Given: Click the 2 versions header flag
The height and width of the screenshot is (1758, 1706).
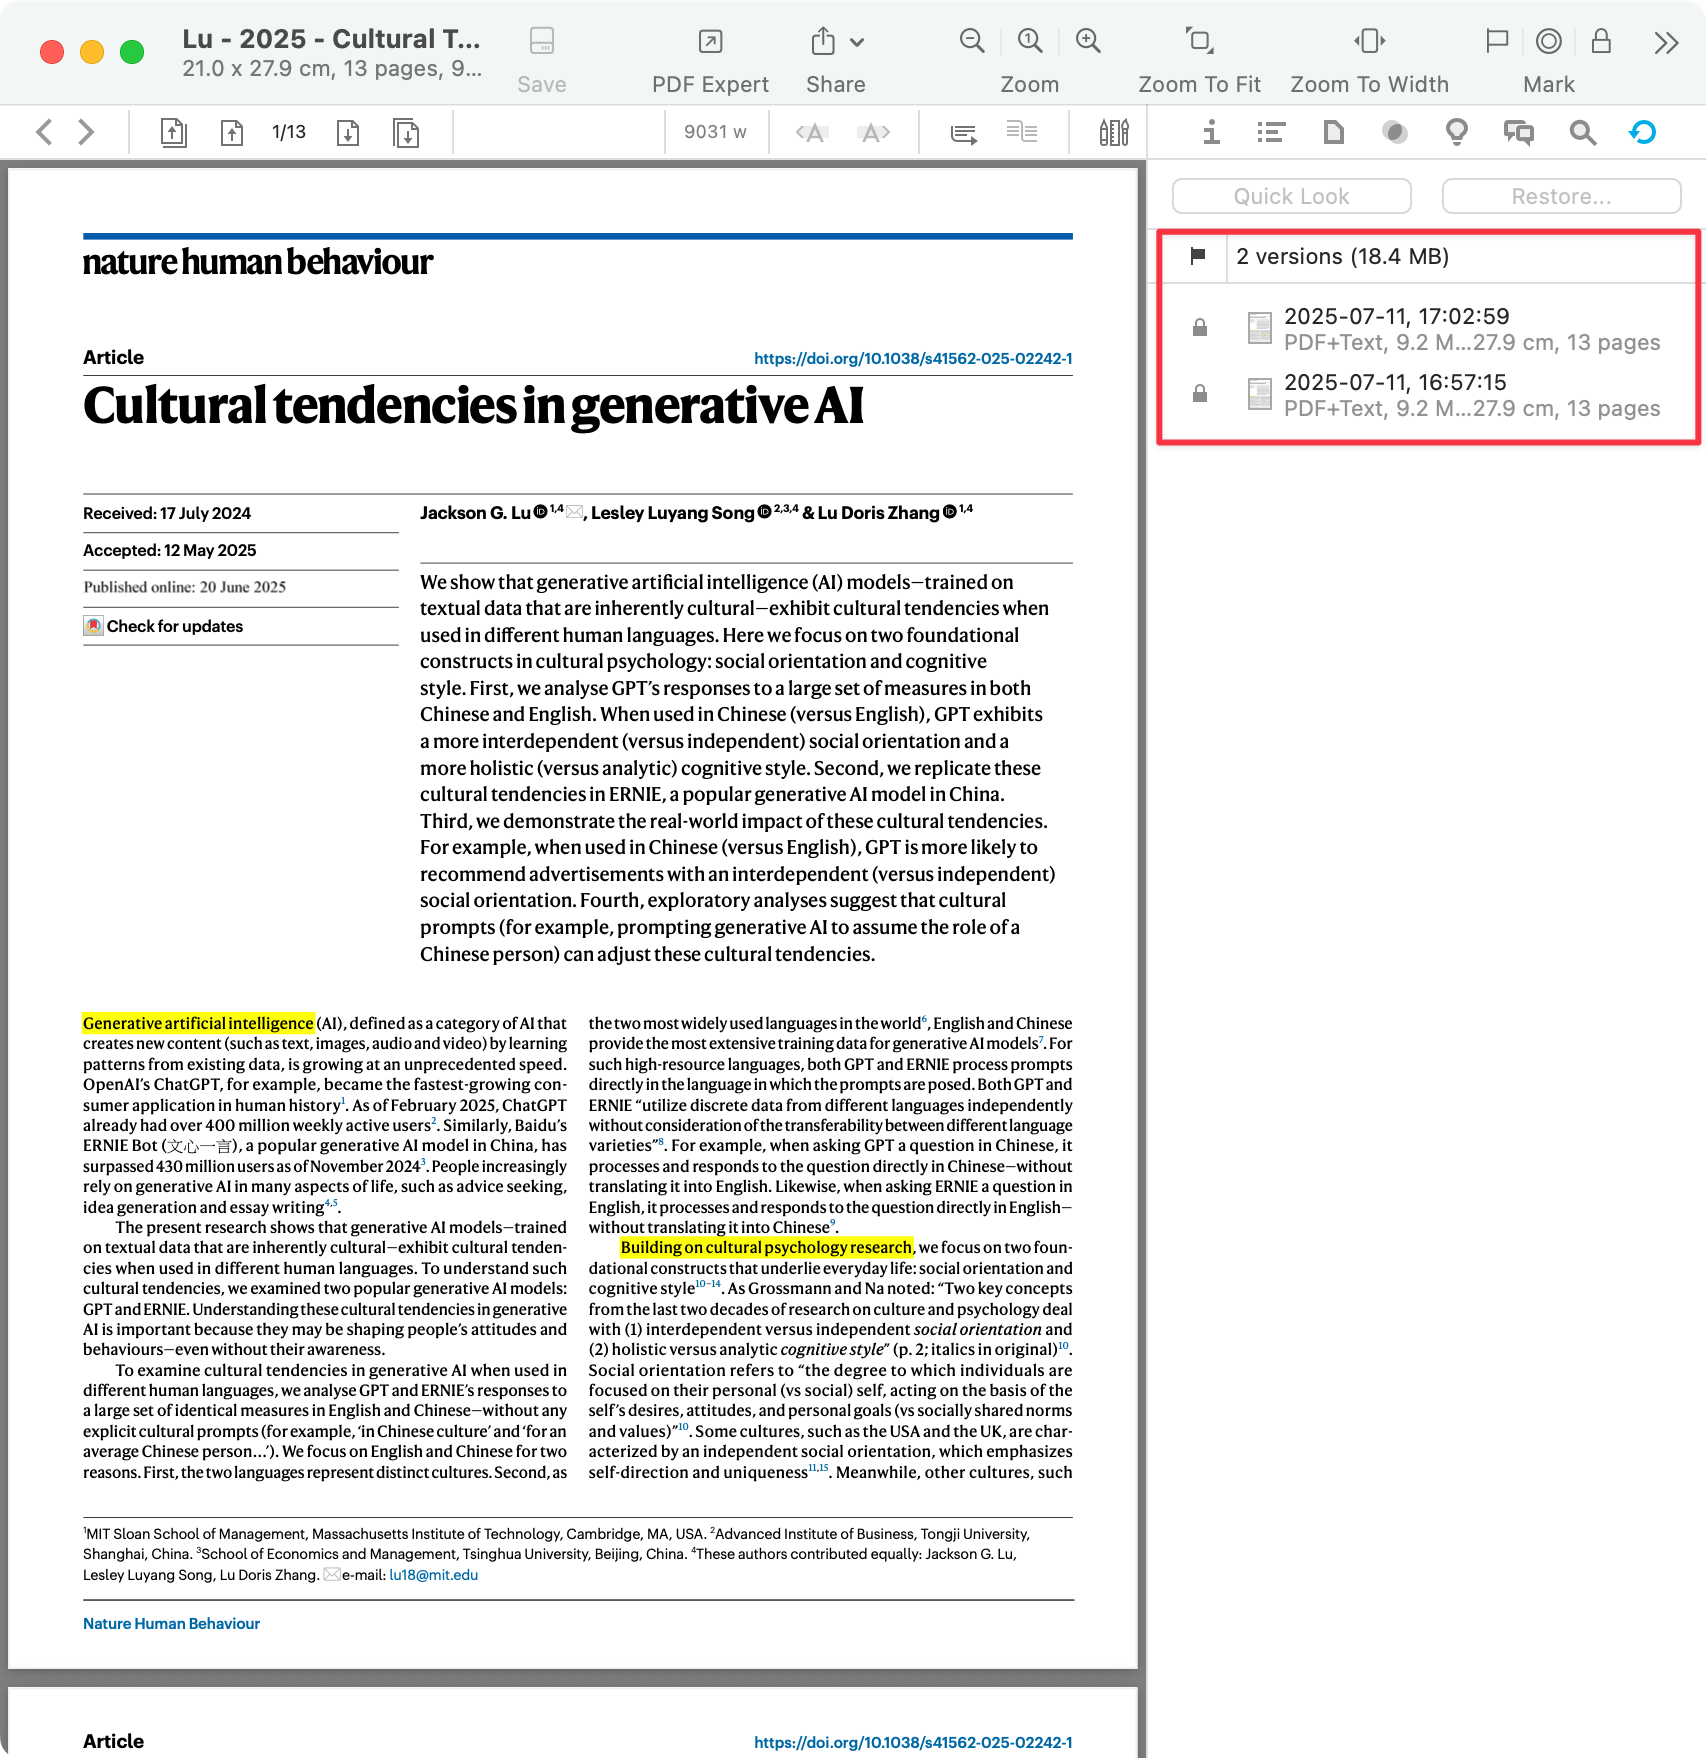Looking at the screenshot, I should pyautogui.click(x=1198, y=256).
